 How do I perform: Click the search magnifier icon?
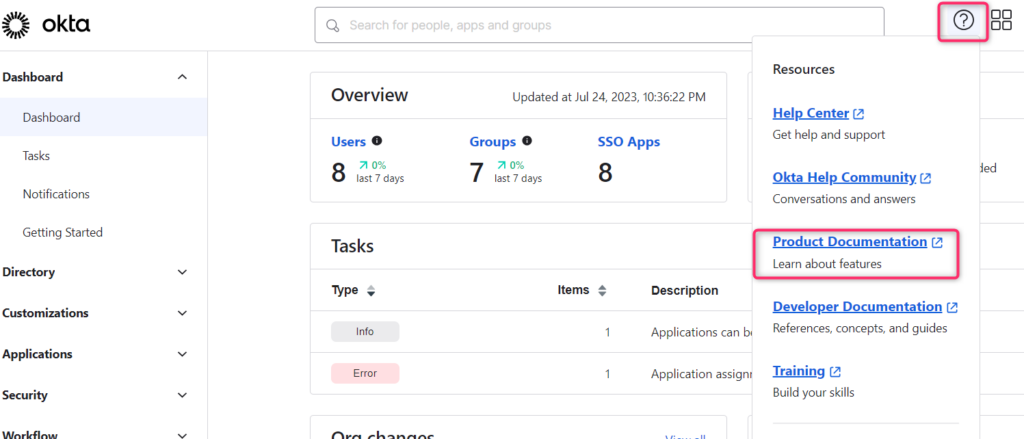(x=332, y=25)
